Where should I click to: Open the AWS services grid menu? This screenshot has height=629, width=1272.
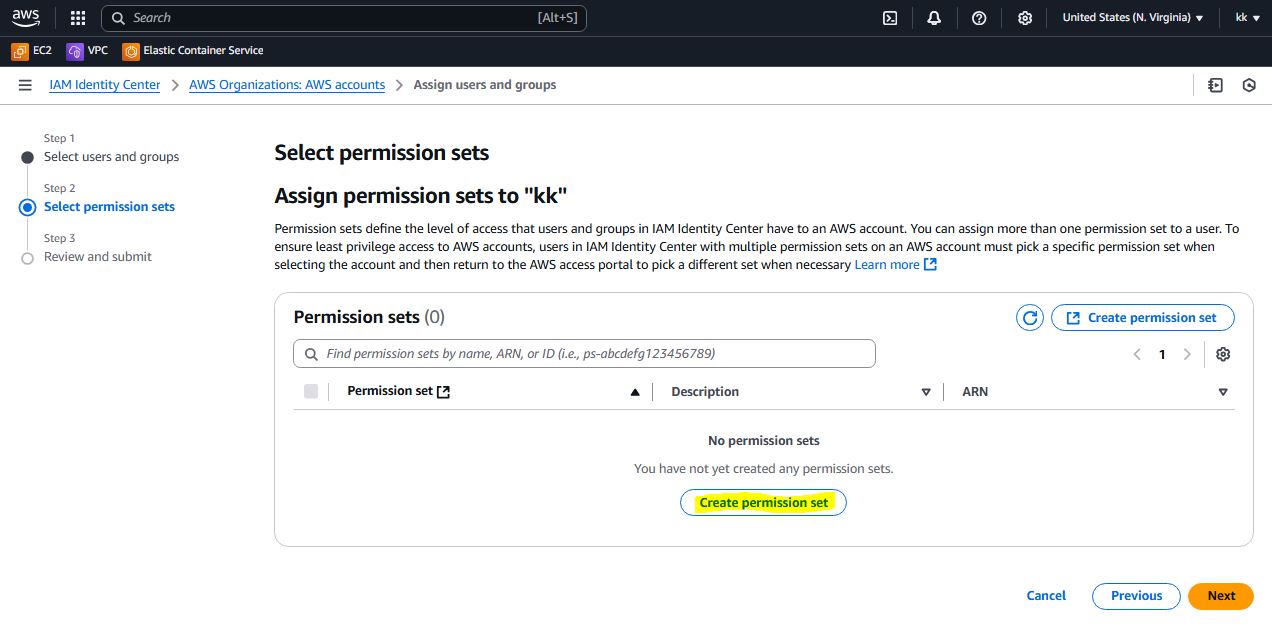tap(78, 18)
